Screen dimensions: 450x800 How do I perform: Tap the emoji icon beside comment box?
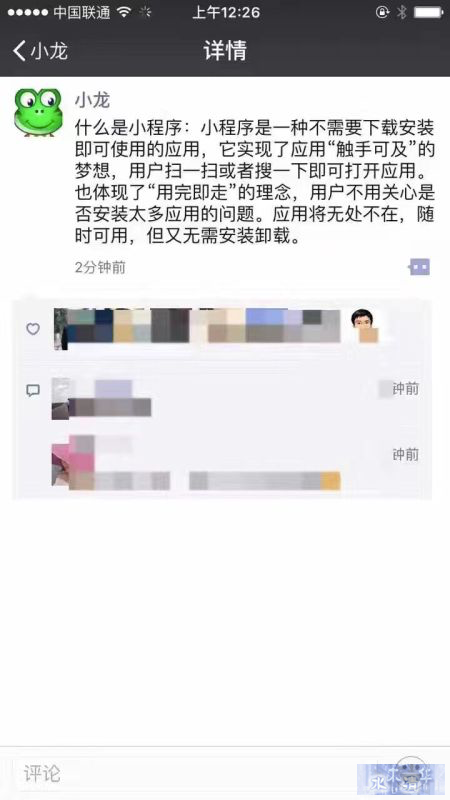click(411, 771)
